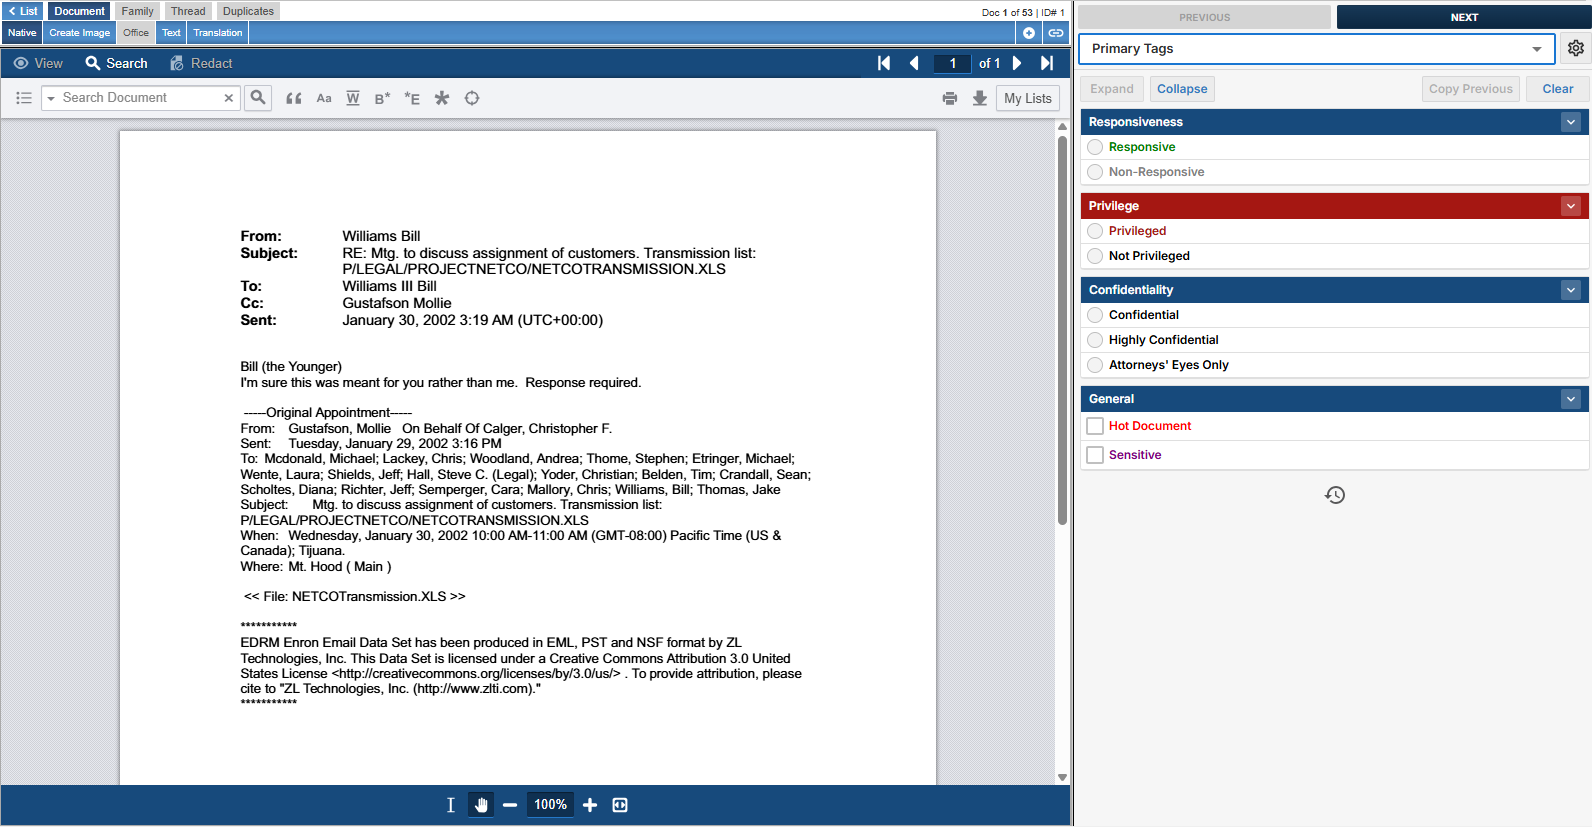Open tag settings via the gear icon
The width and height of the screenshot is (1592, 827).
pyautogui.click(x=1576, y=48)
